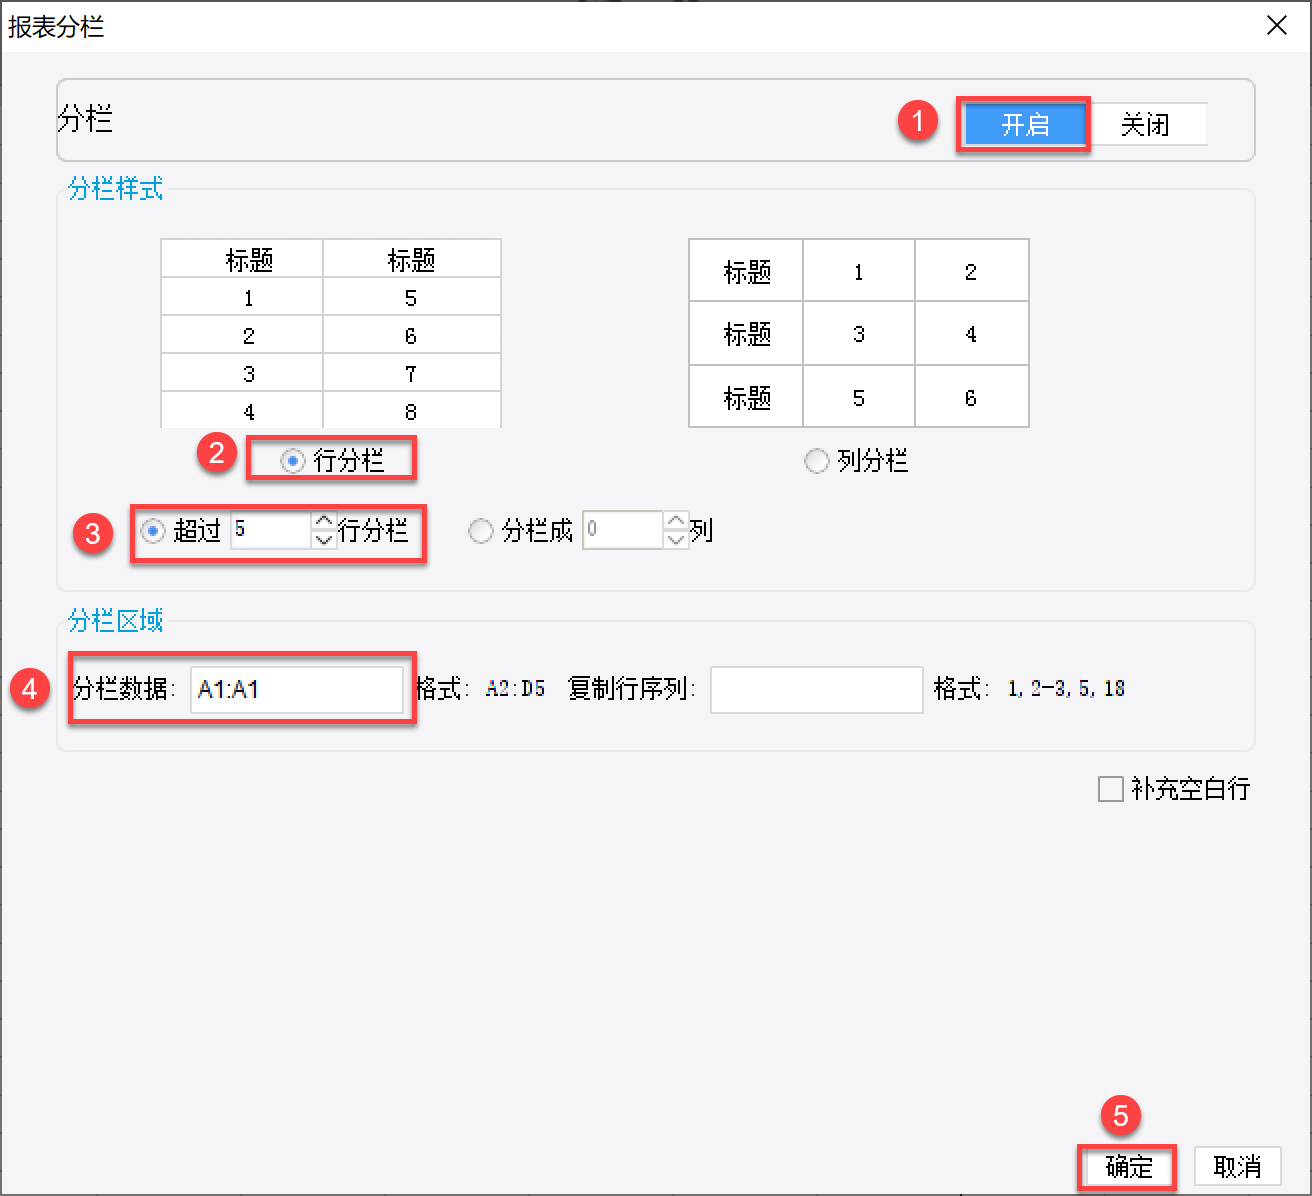
Task: Enable column splitting with the 开启 button
Action: tap(1024, 125)
